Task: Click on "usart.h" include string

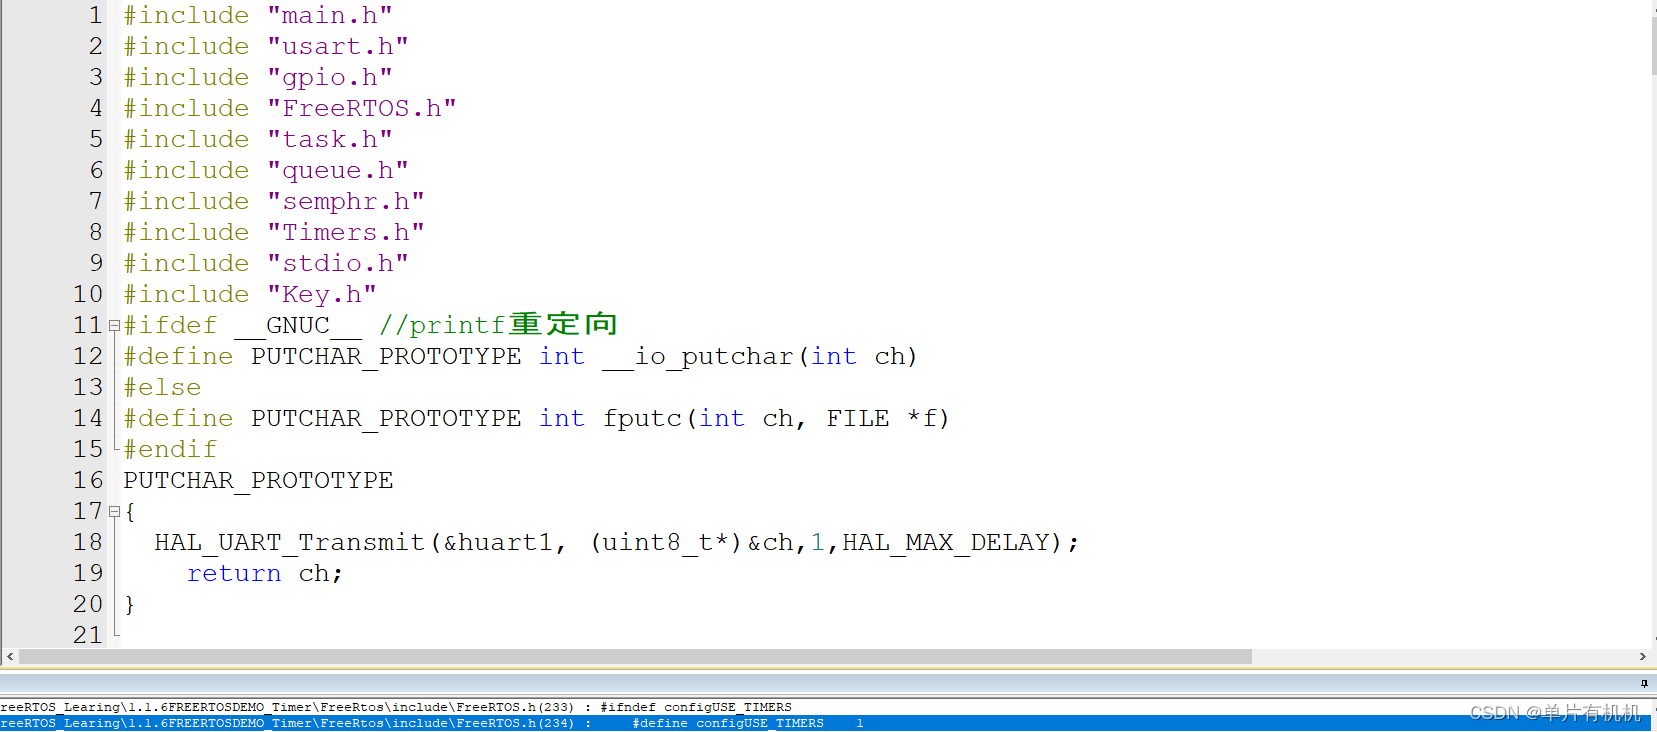Action: (338, 47)
